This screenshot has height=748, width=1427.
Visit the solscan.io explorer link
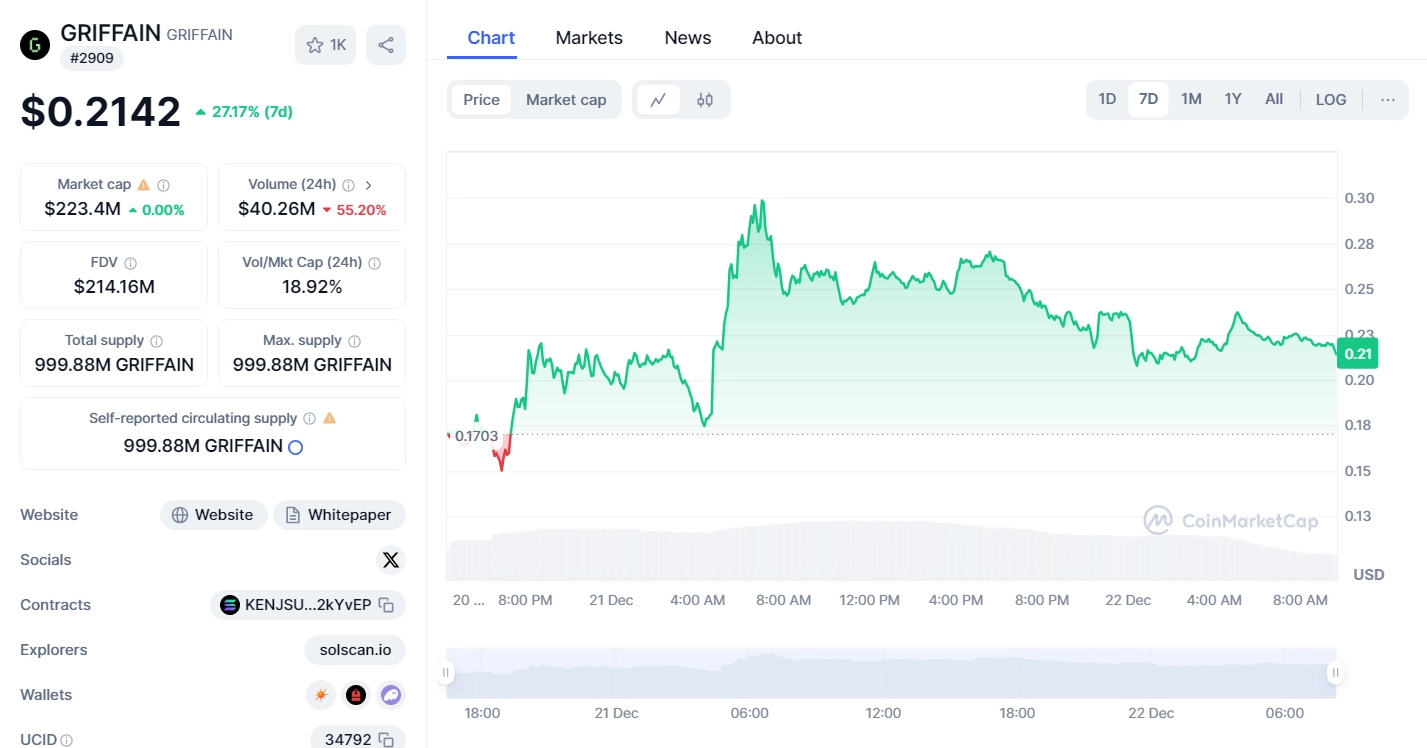[355, 649]
